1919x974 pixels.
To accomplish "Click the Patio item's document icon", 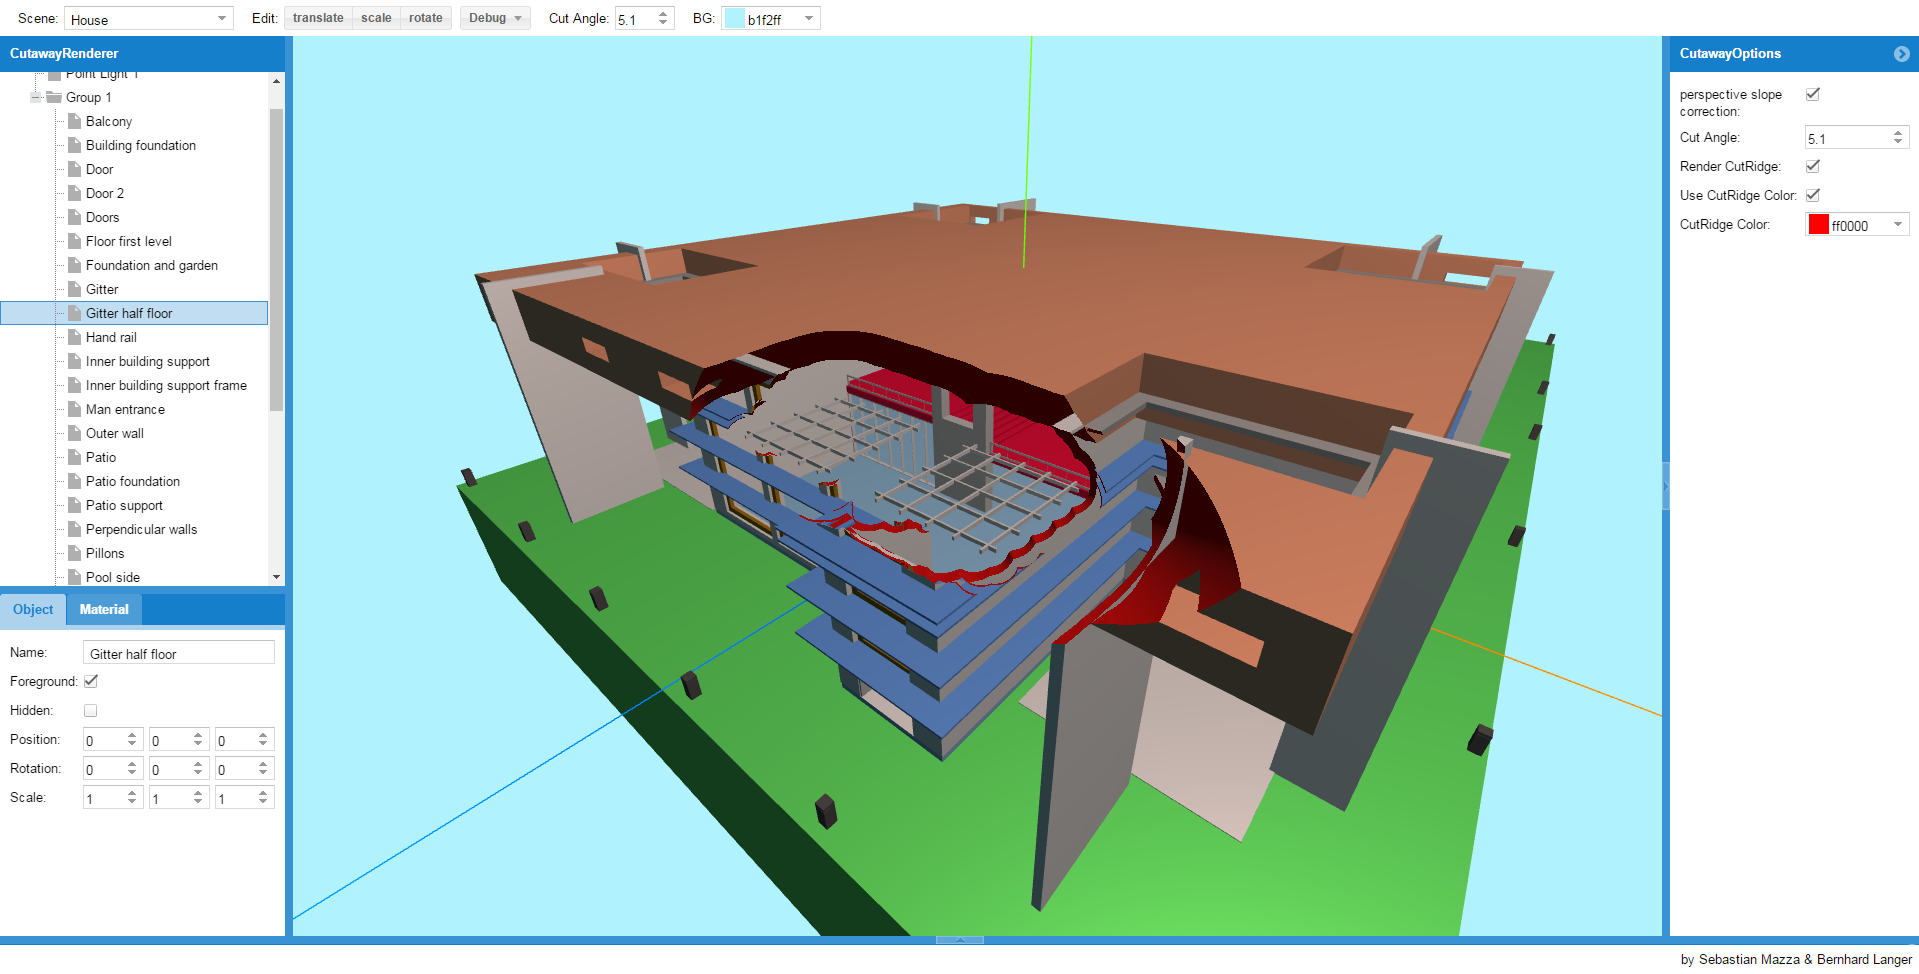I will coord(74,457).
